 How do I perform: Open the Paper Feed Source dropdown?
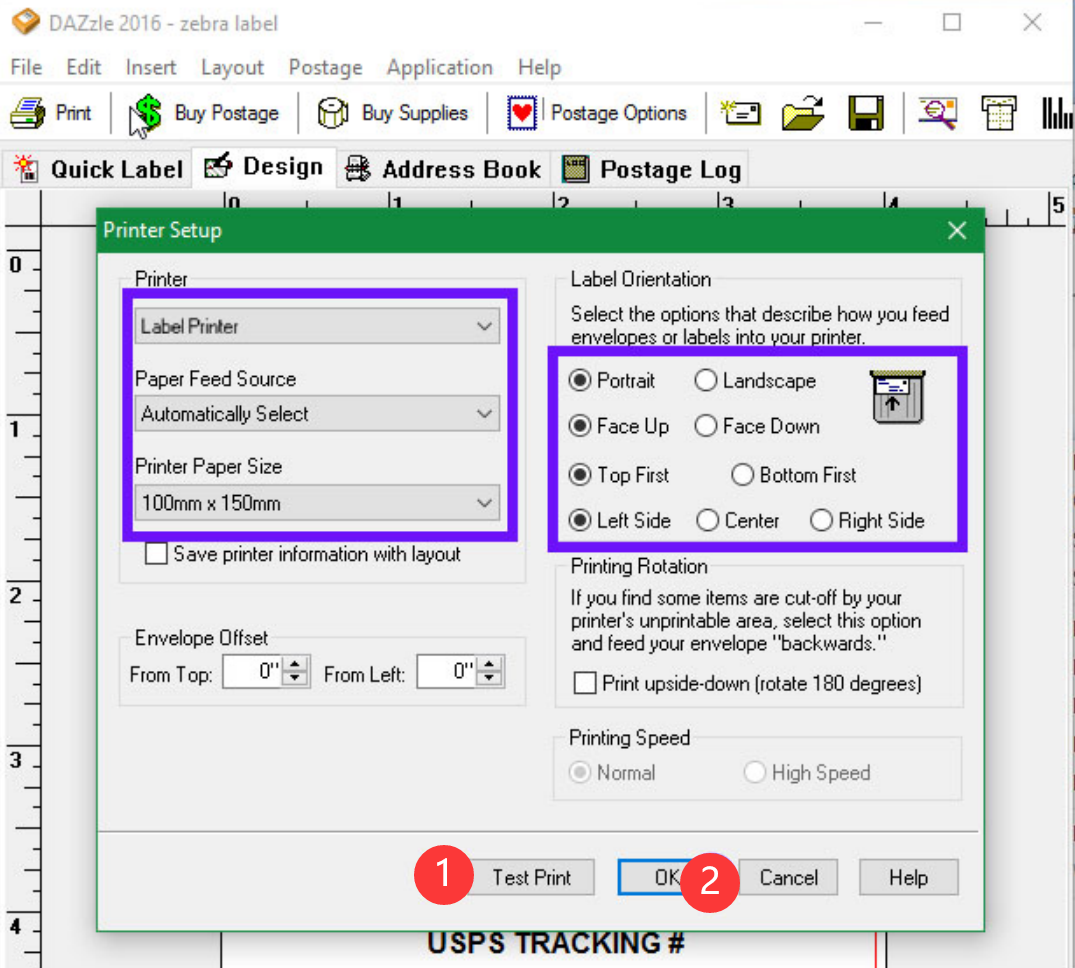(317, 414)
